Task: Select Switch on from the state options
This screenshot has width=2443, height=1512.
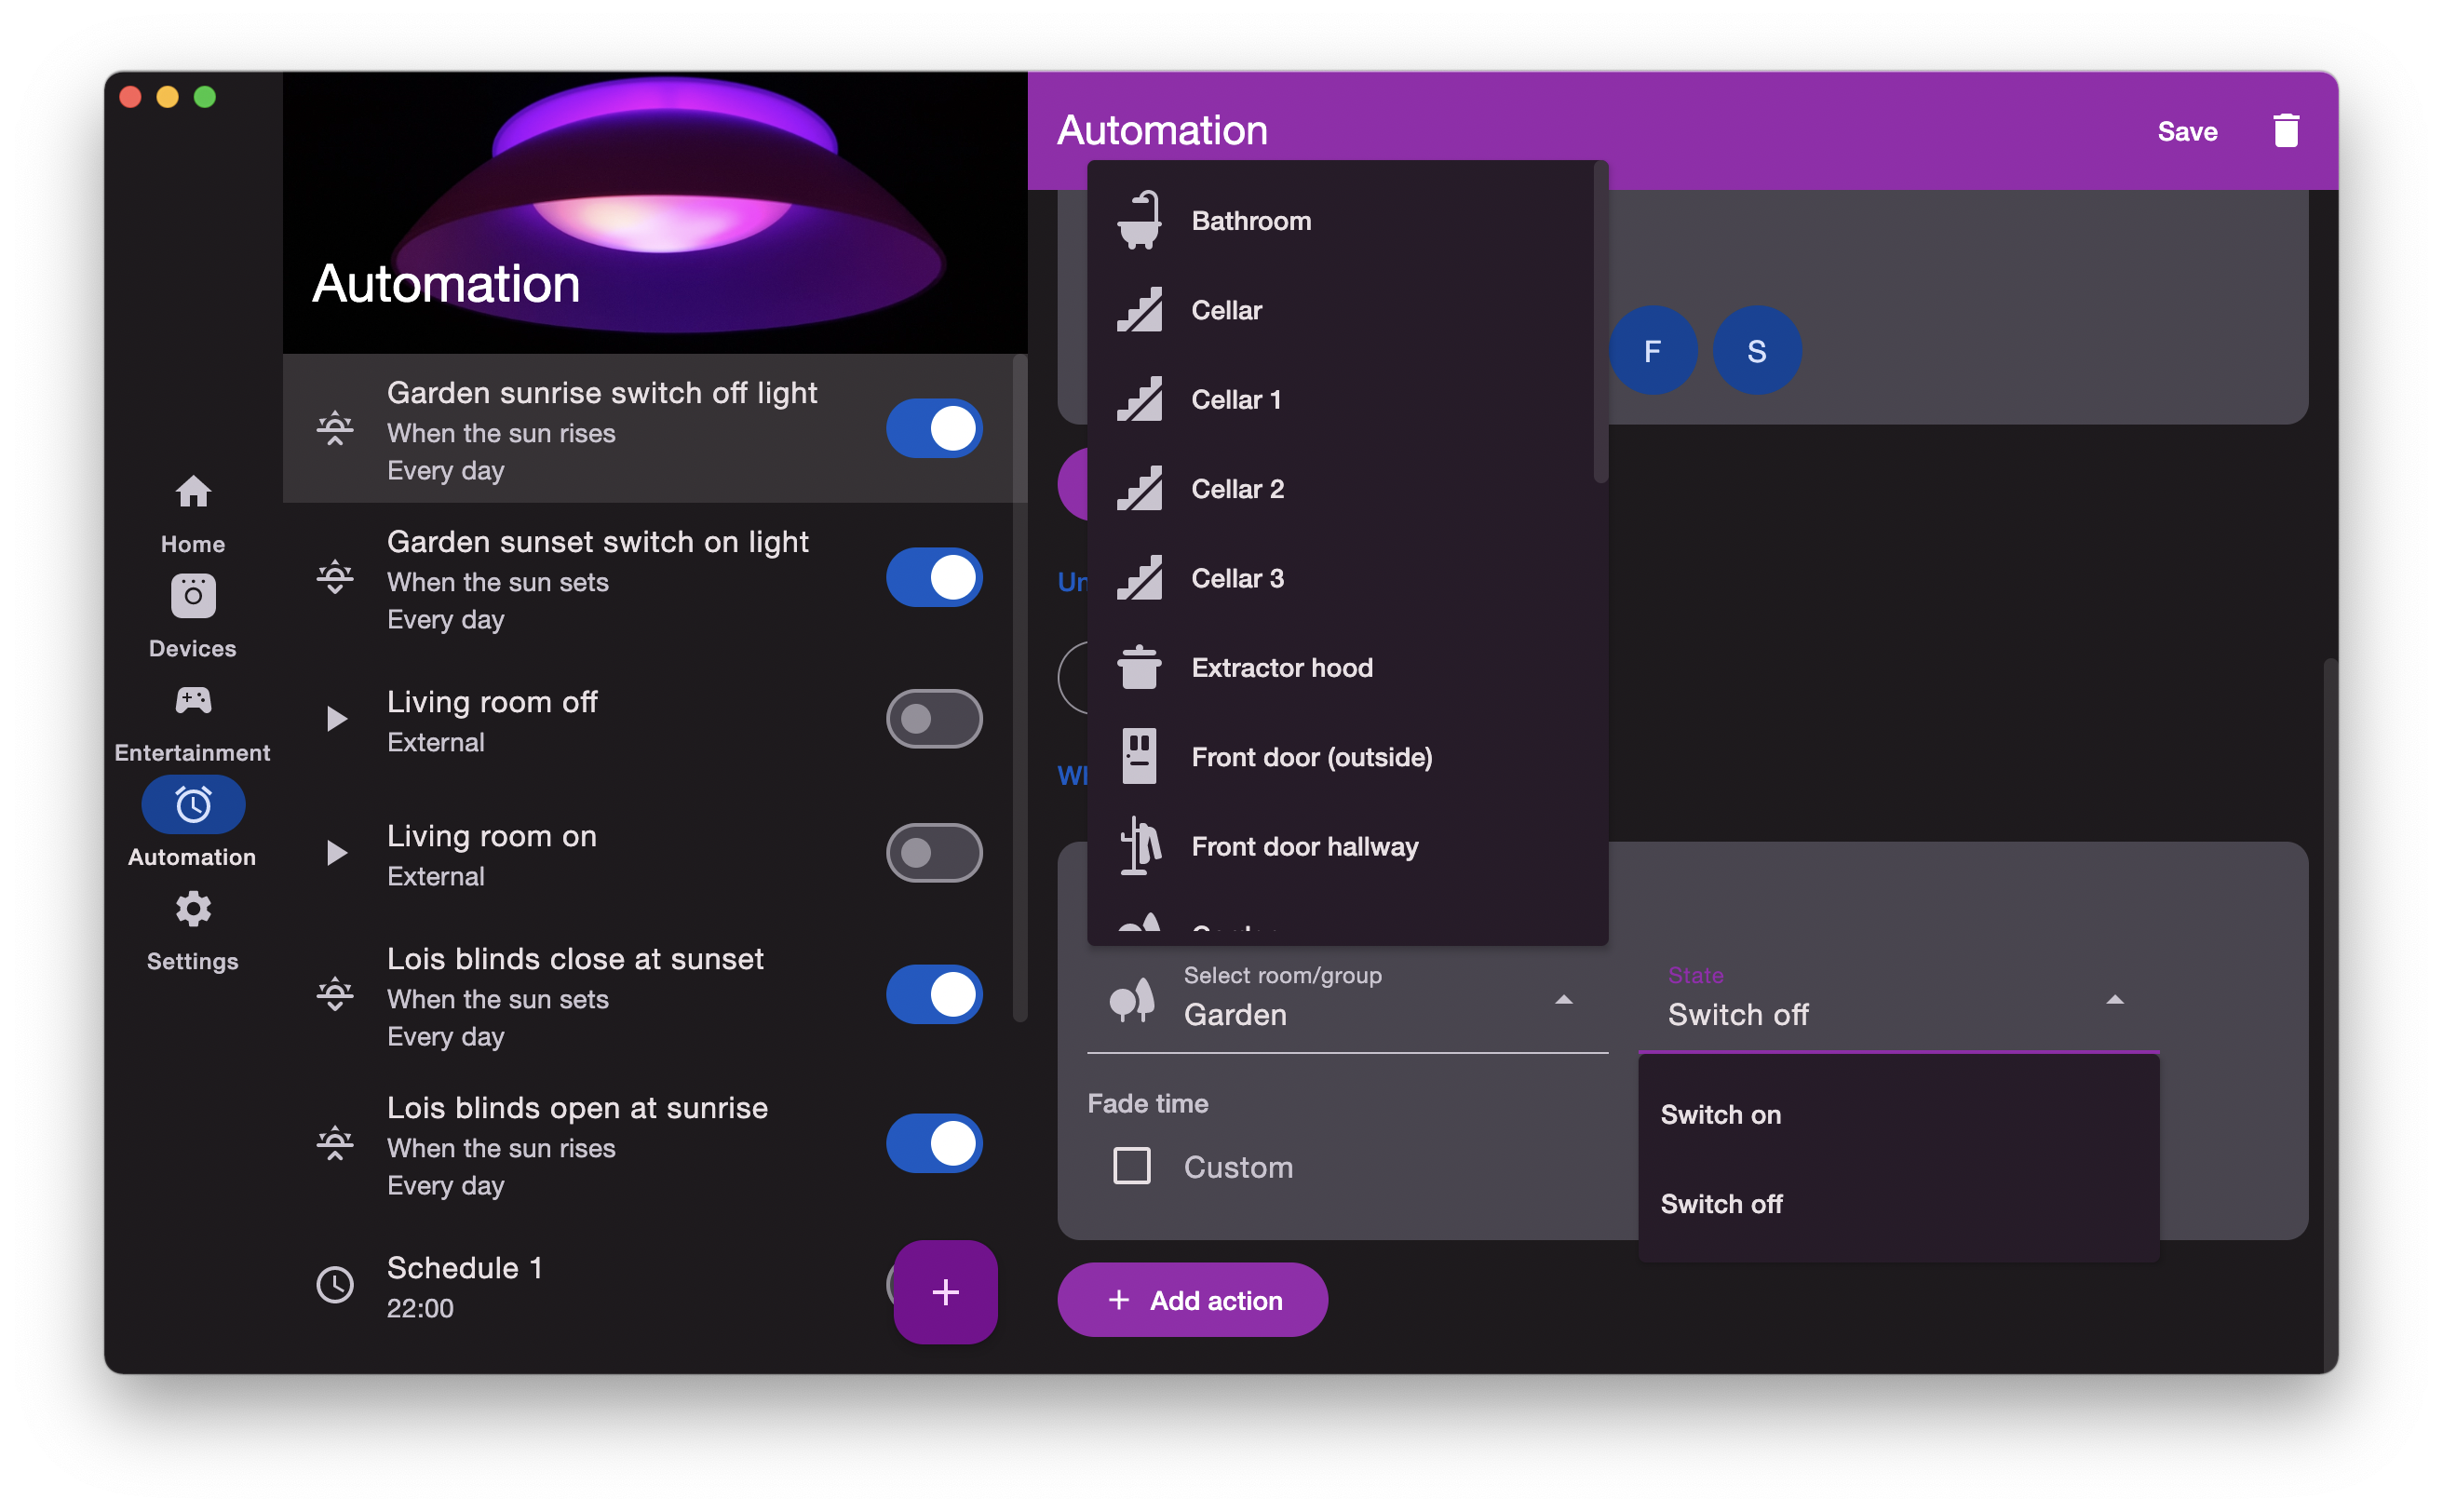Action: pos(1720,1113)
